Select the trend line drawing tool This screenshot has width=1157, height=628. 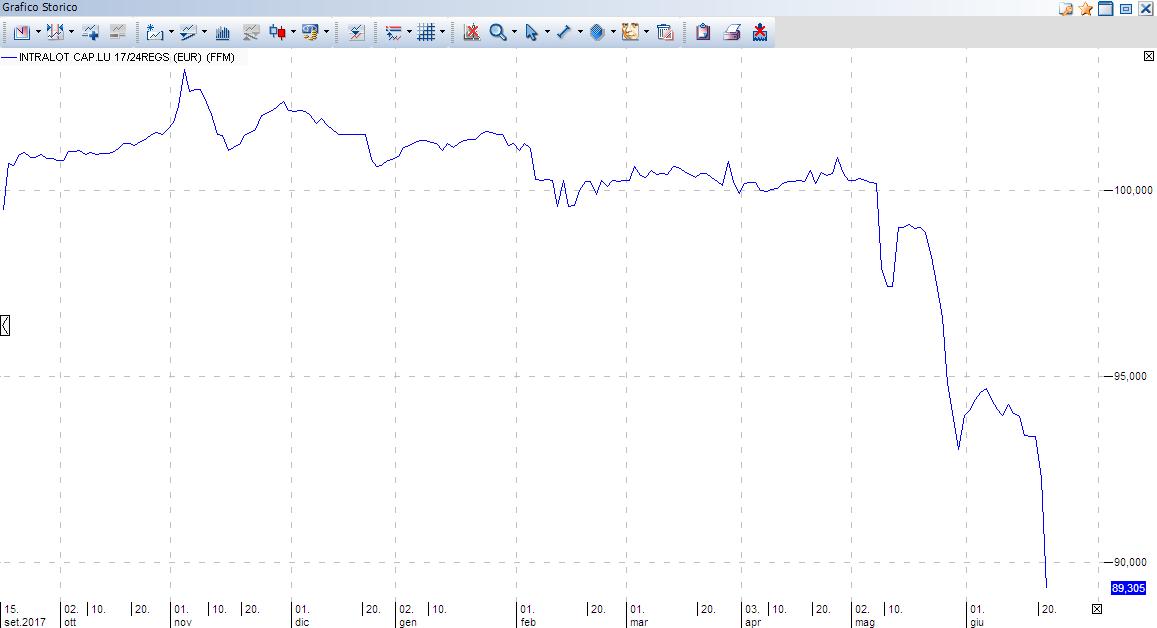tap(564, 32)
